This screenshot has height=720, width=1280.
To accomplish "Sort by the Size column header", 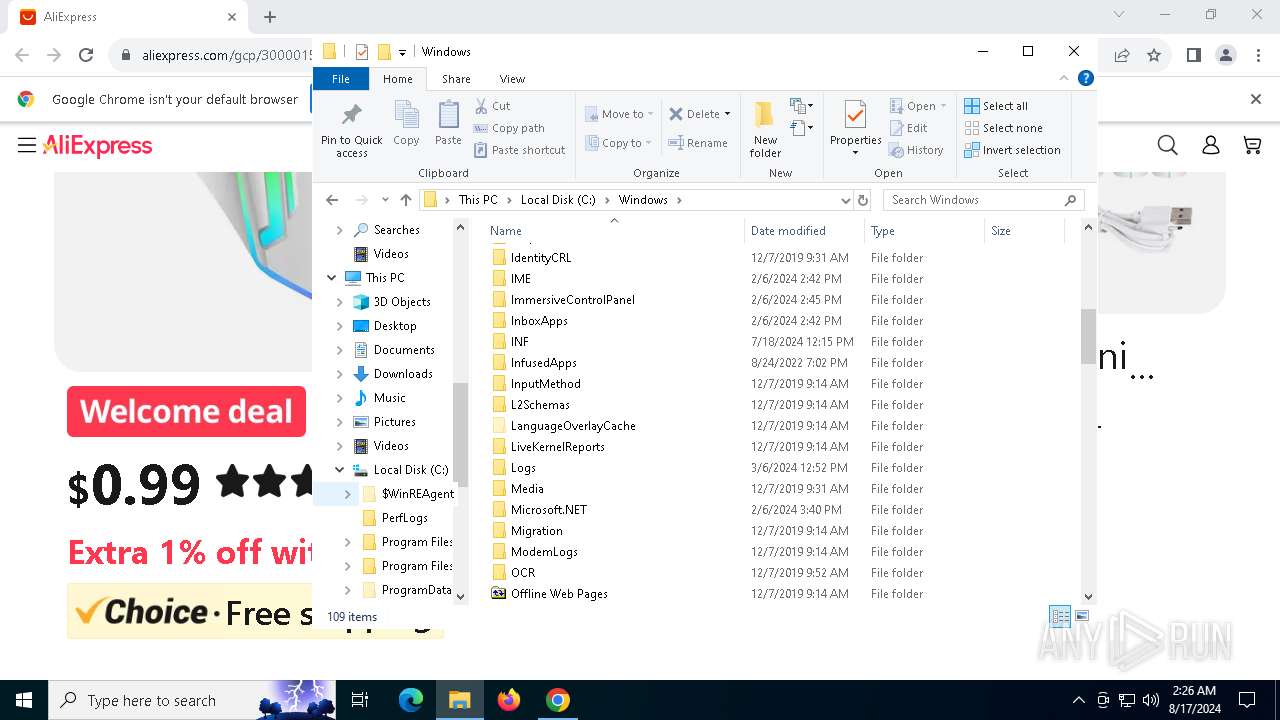I will [1024, 231].
